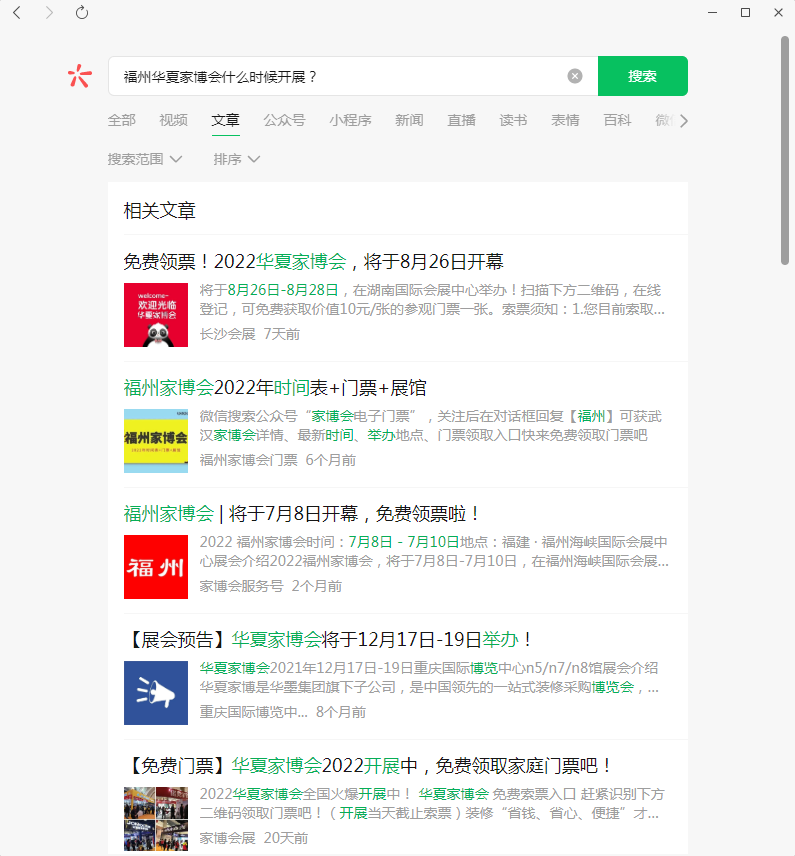Click the 家博会展 source name
This screenshot has height=856, width=795.
[x=228, y=838]
